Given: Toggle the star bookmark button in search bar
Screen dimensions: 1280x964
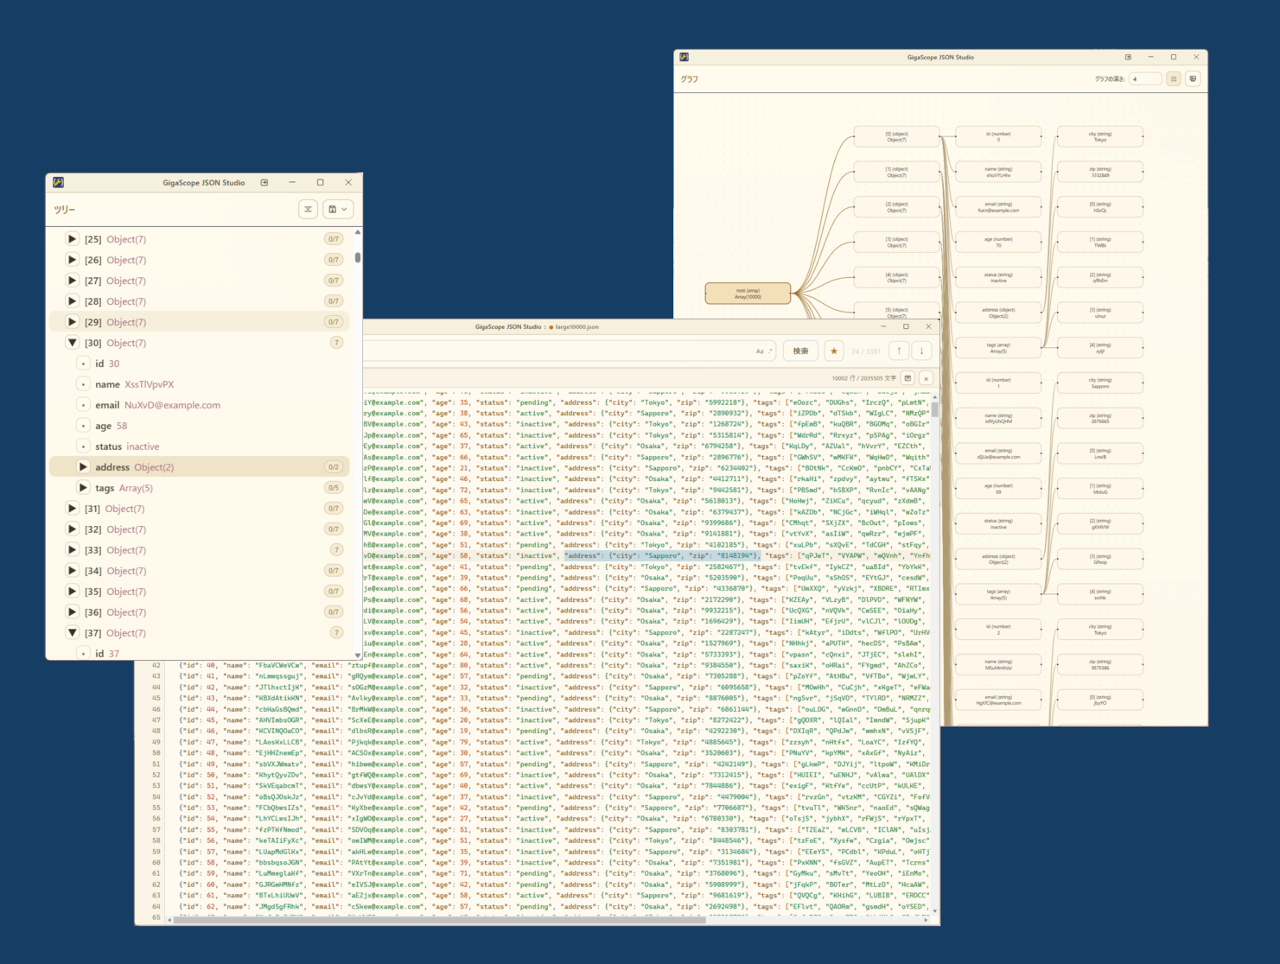Looking at the screenshot, I should coord(834,351).
